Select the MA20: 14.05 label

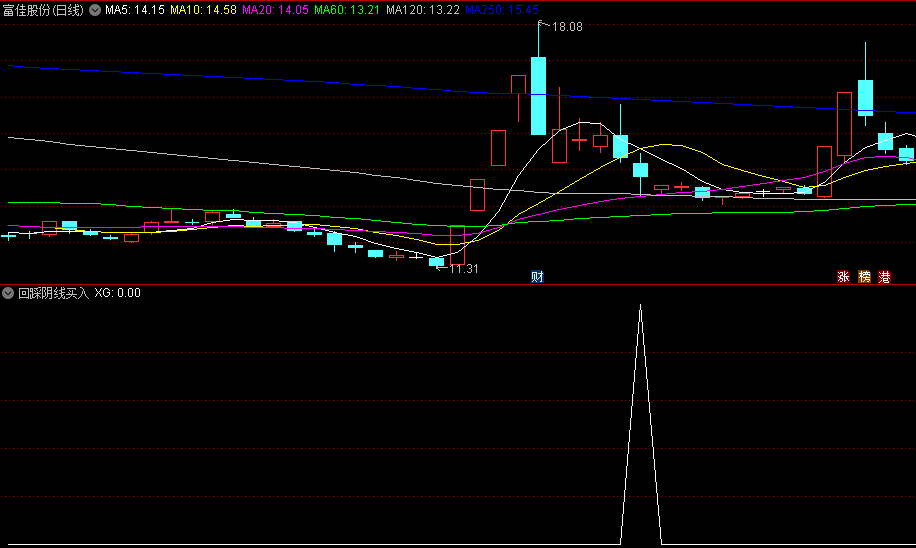275,10
